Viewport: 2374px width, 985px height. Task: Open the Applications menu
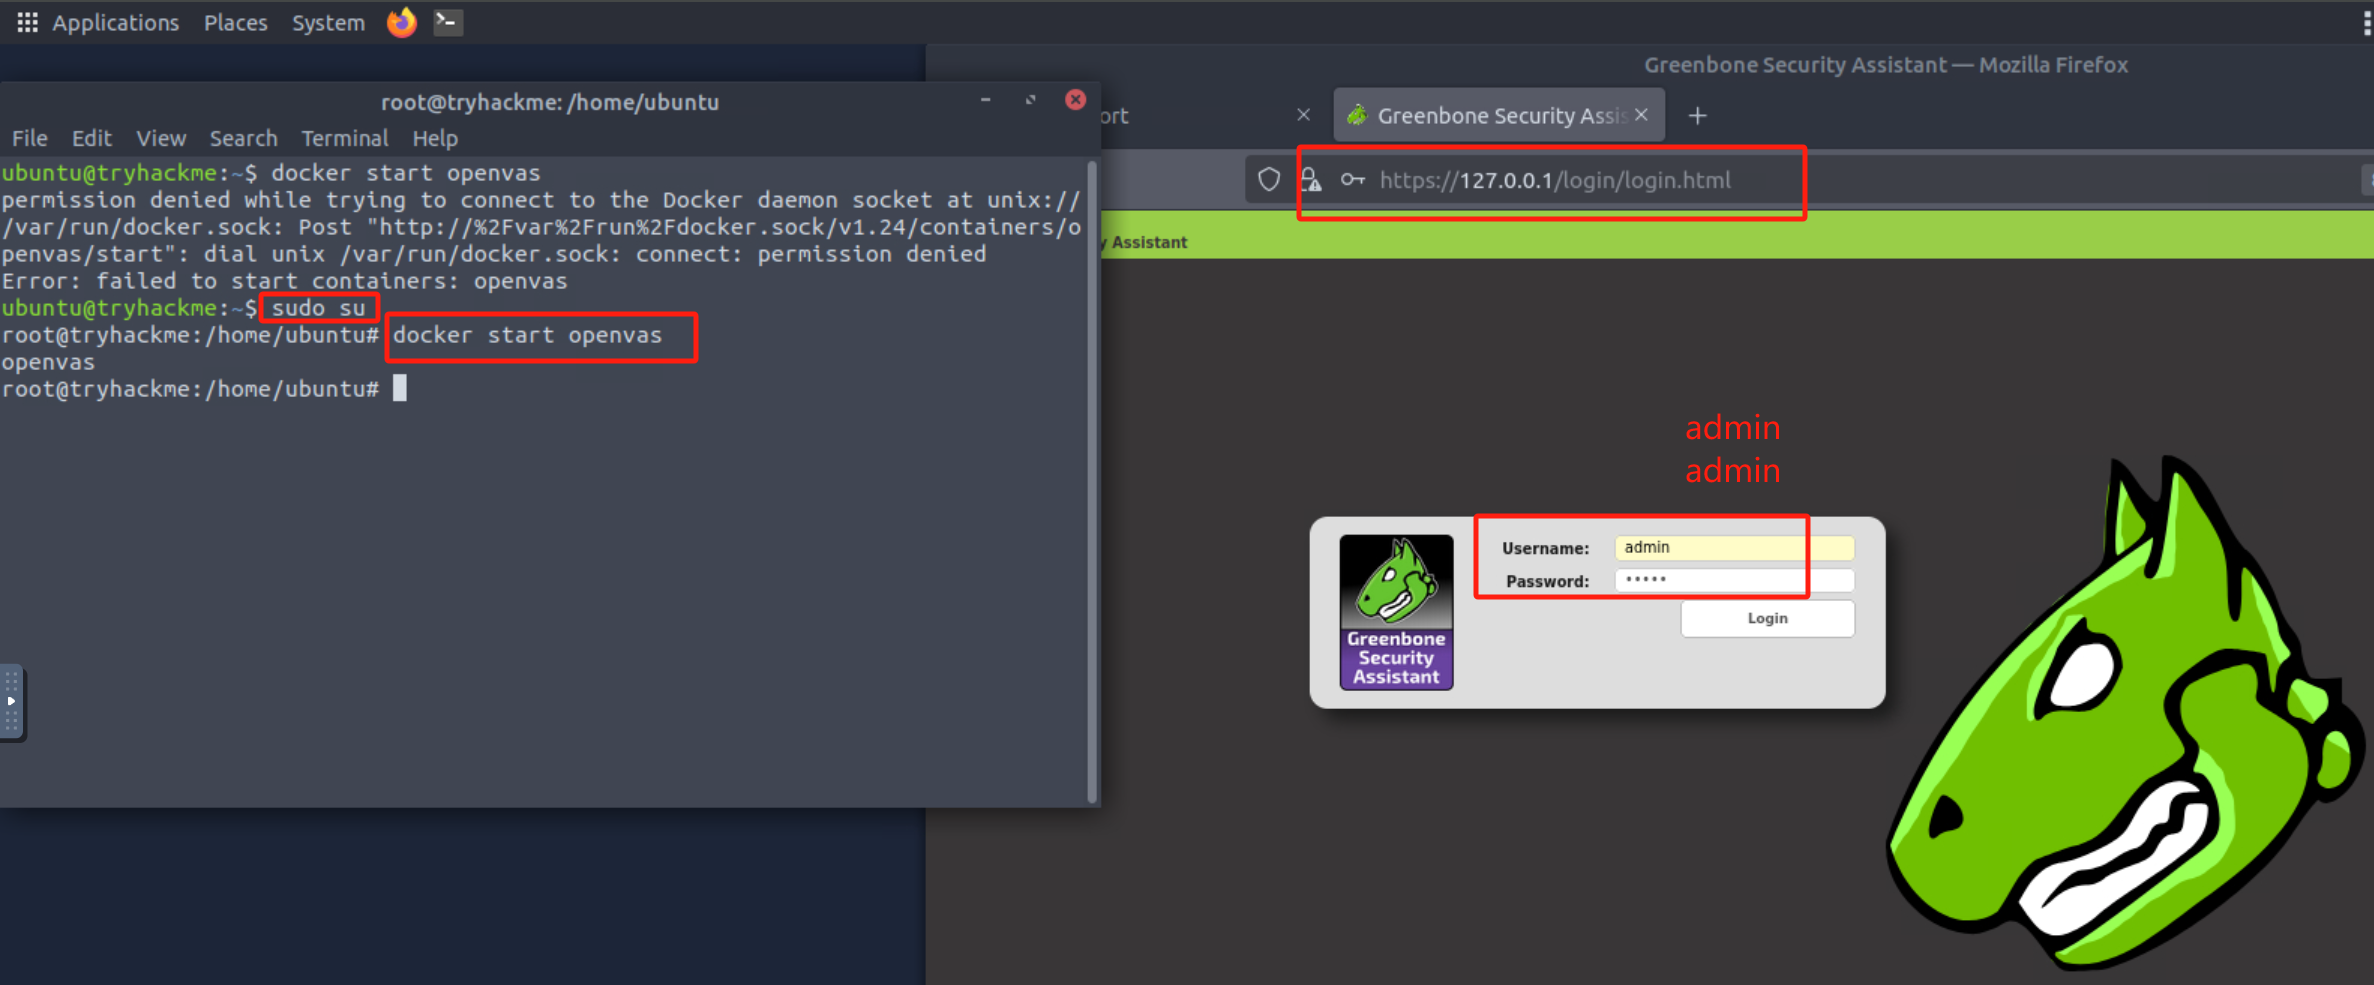click(x=115, y=22)
